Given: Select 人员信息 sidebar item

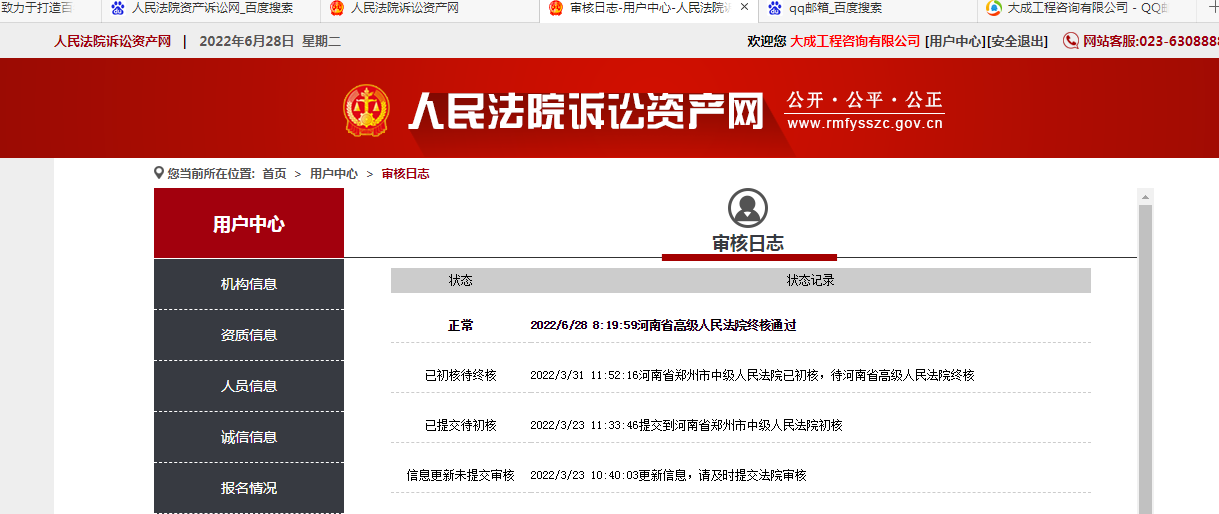Looking at the screenshot, I should pyautogui.click(x=249, y=386).
